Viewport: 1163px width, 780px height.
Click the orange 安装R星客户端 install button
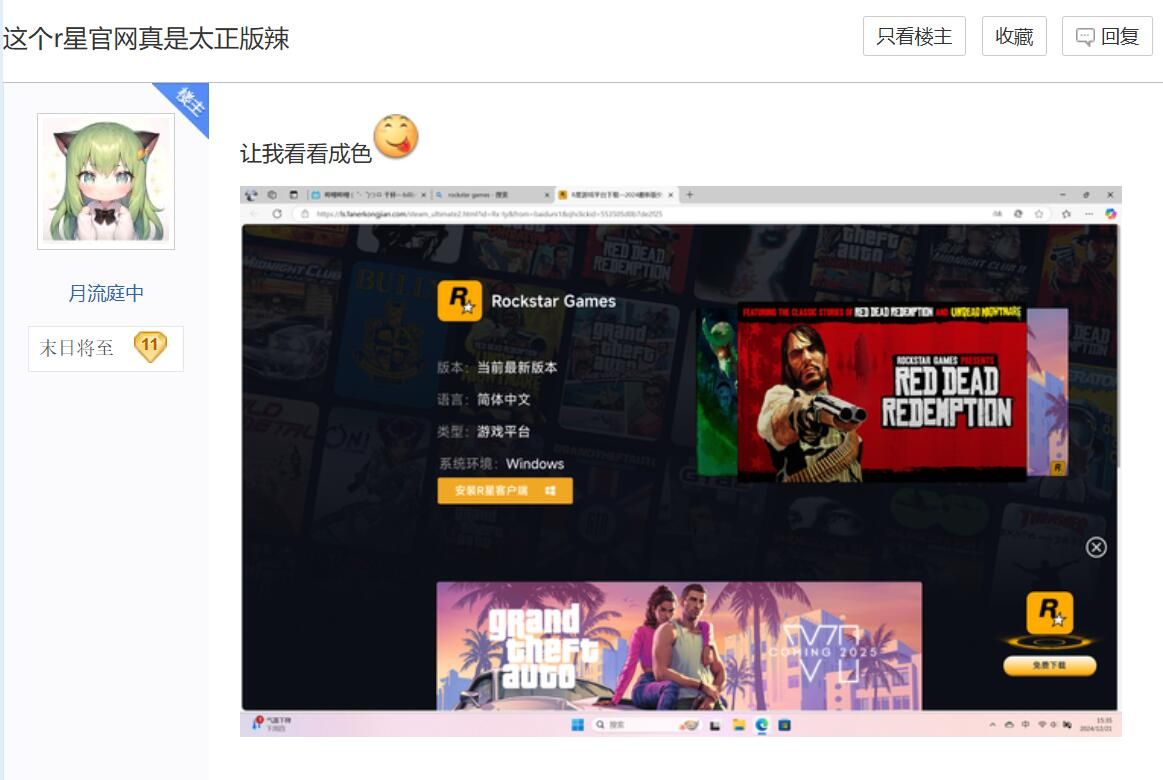tap(505, 491)
